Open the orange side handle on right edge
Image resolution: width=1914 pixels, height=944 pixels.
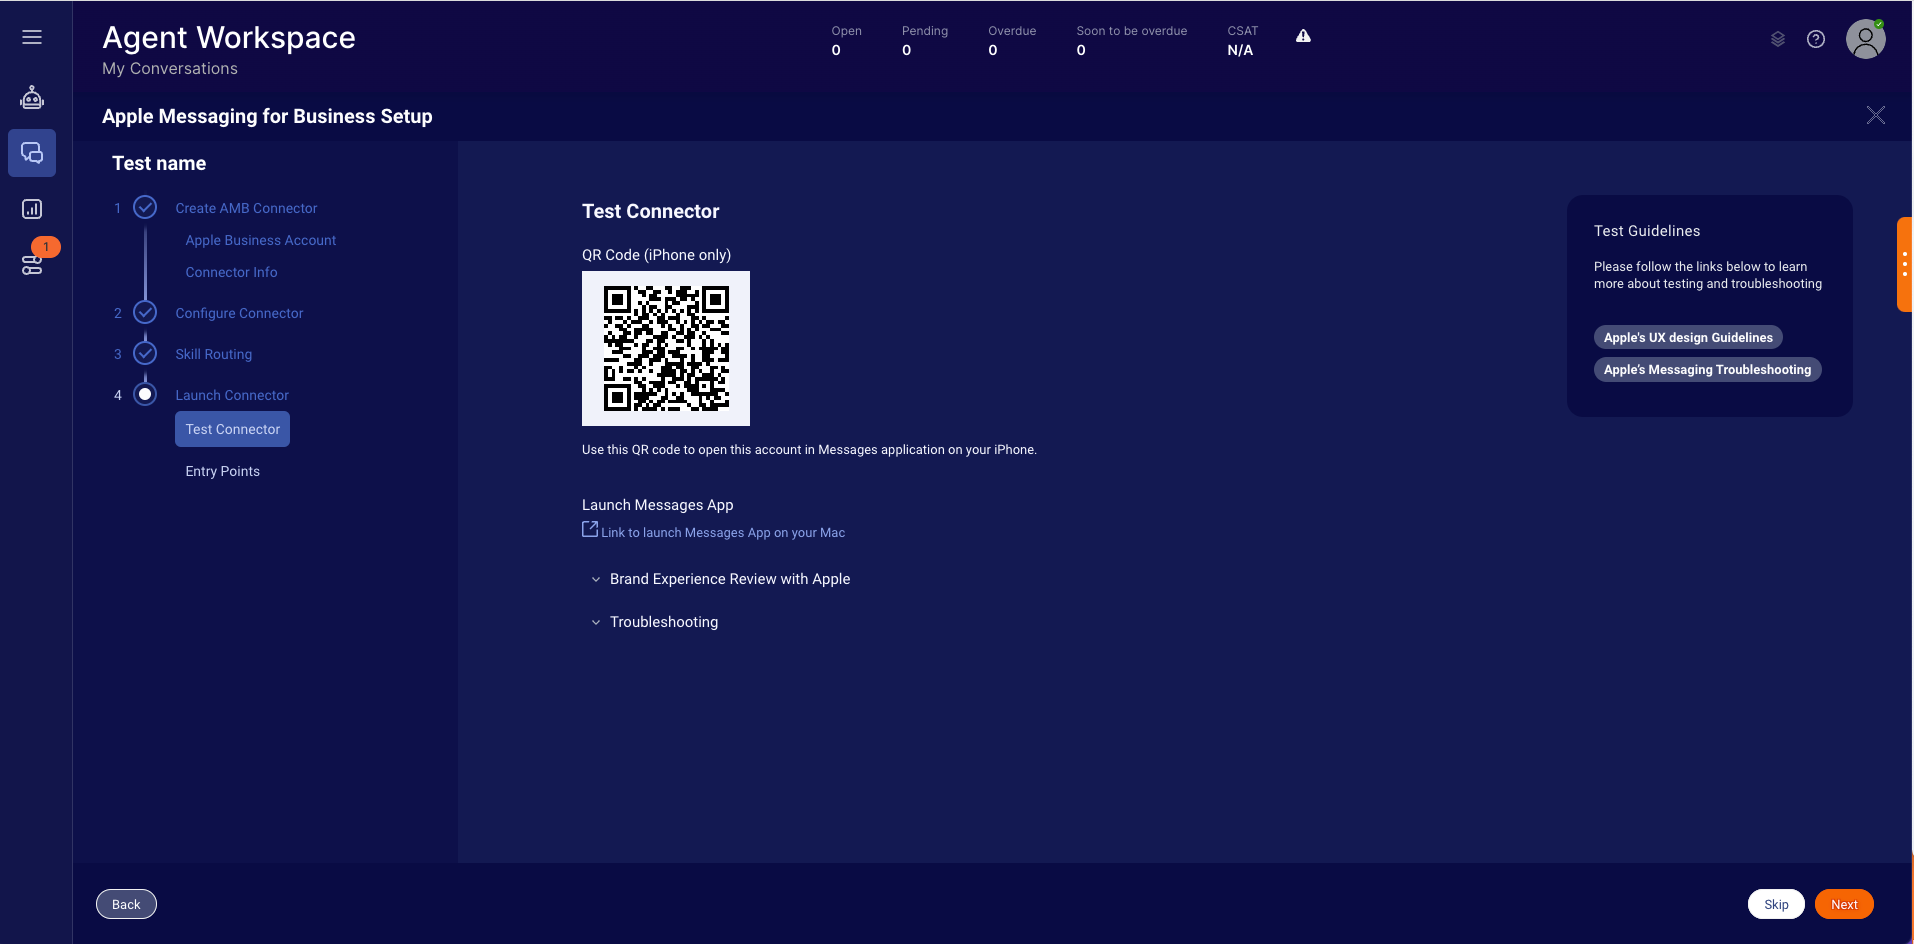(1904, 265)
